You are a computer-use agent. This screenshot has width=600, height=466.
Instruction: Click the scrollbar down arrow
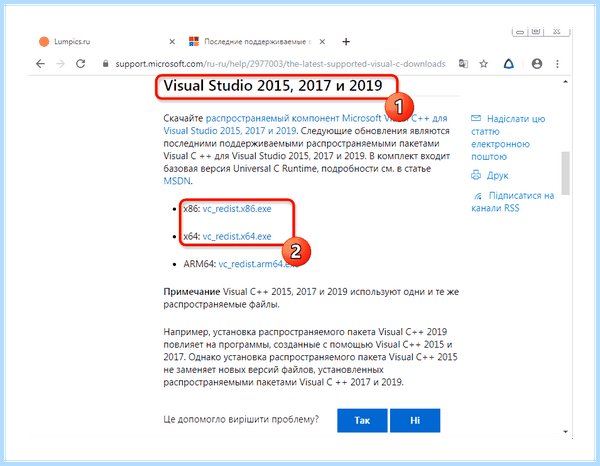point(566,432)
